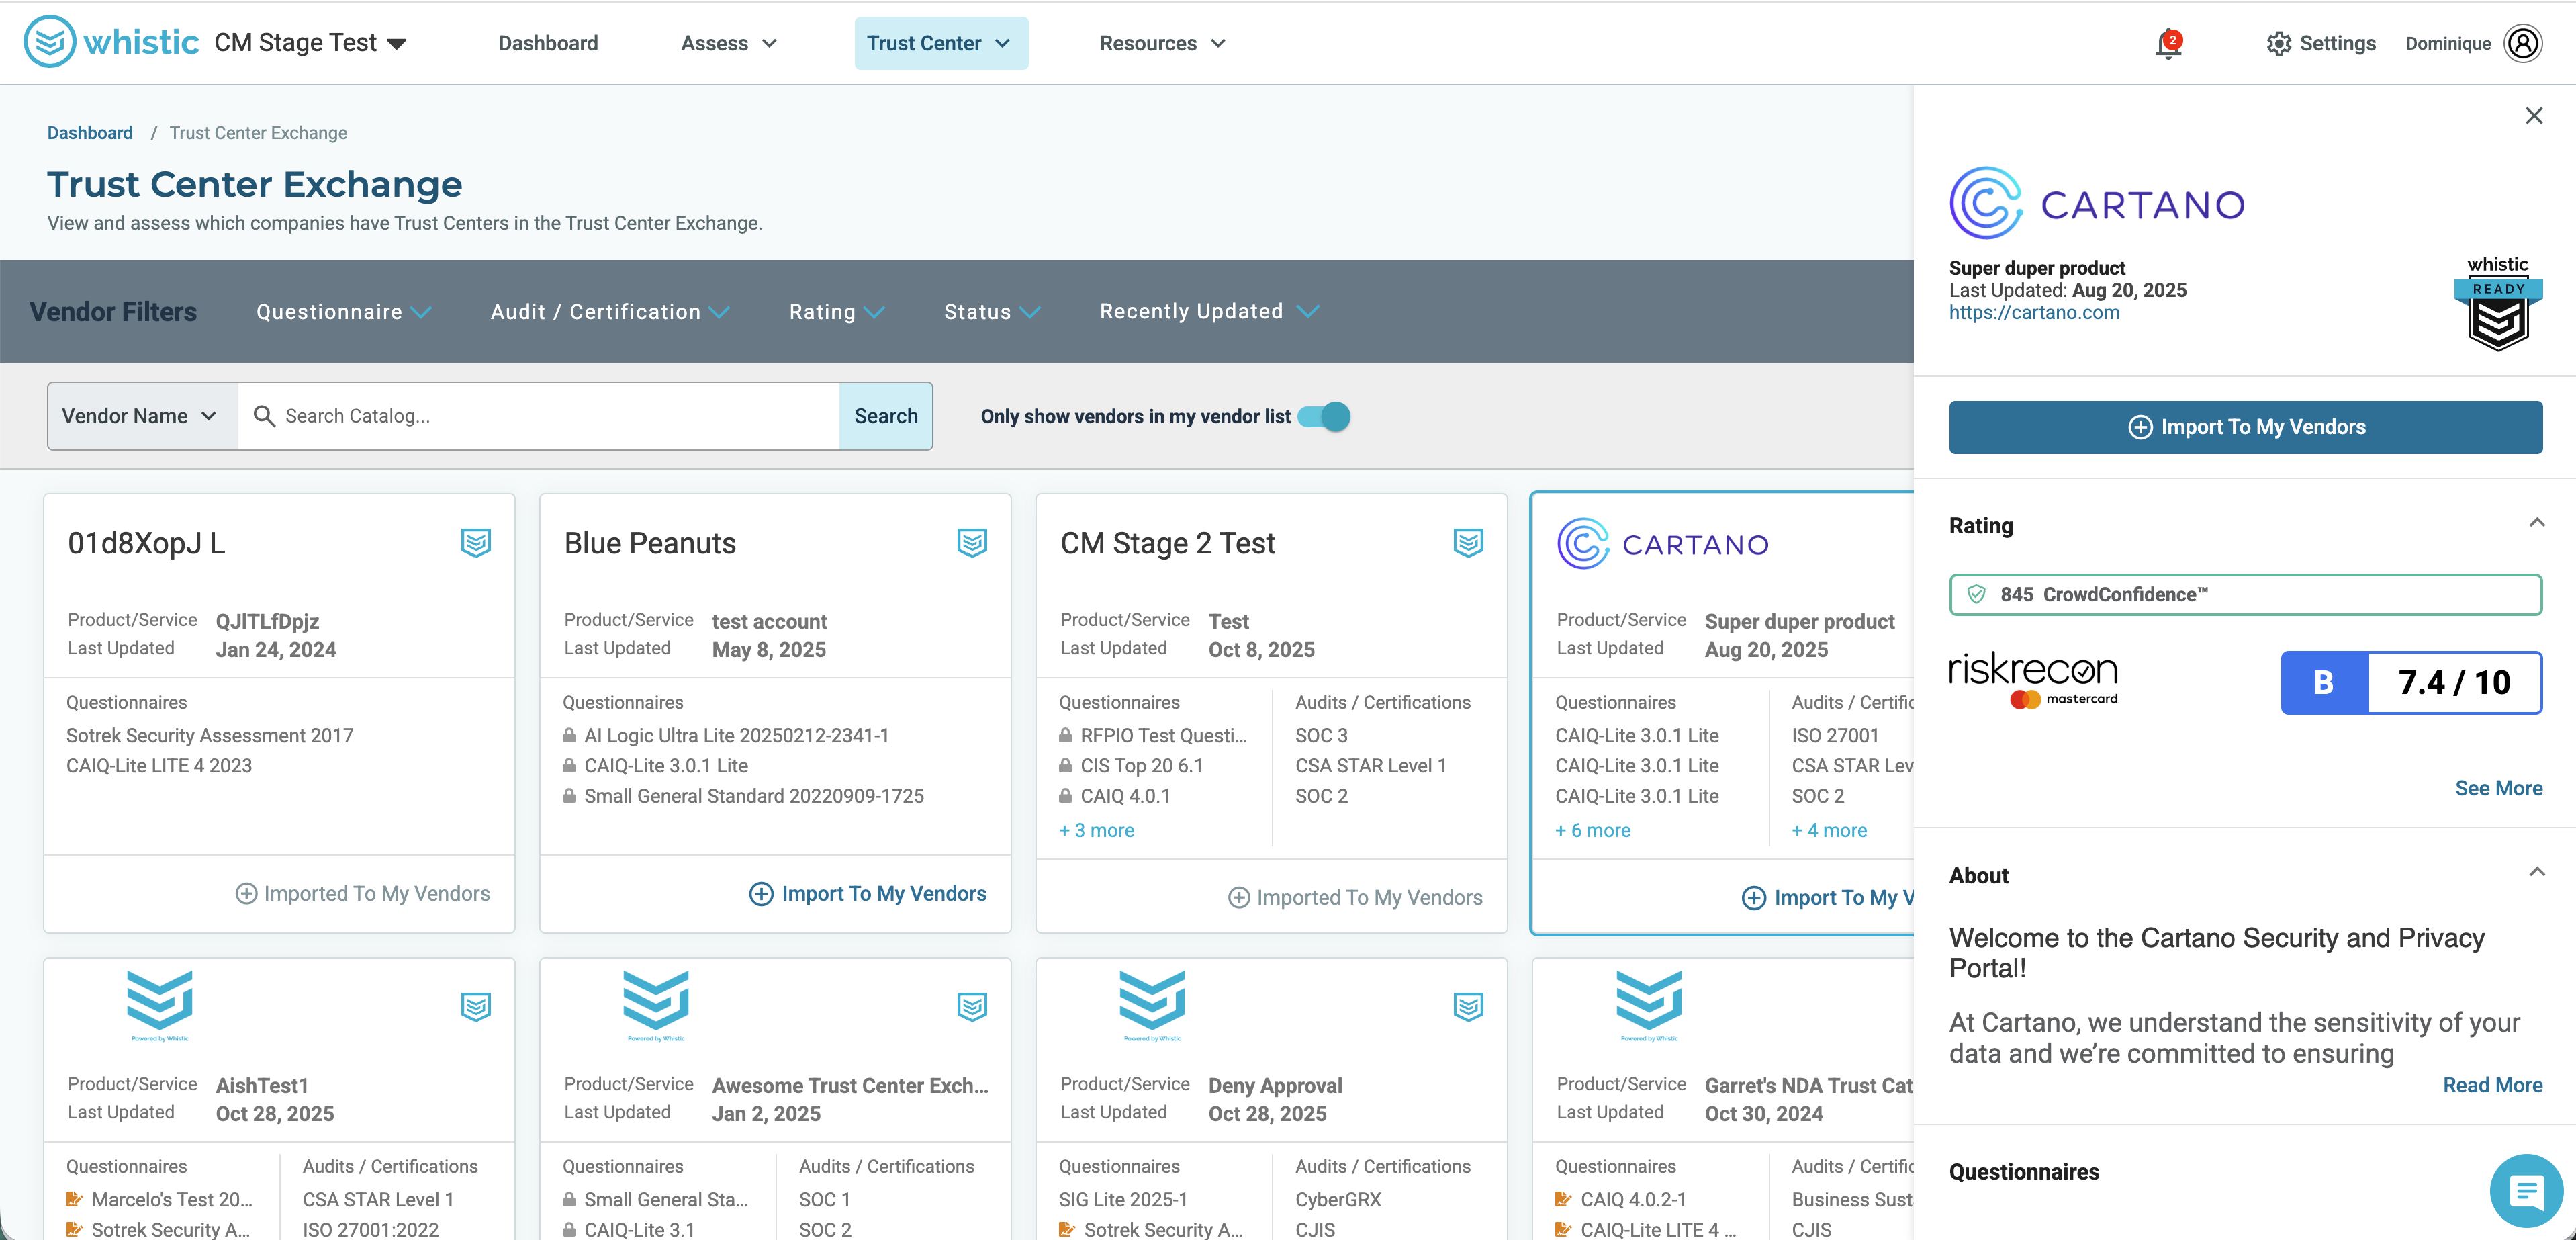Go to Dashboard in top navigation
Viewport: 2576px width, 1240px height.
coord(548,43)
